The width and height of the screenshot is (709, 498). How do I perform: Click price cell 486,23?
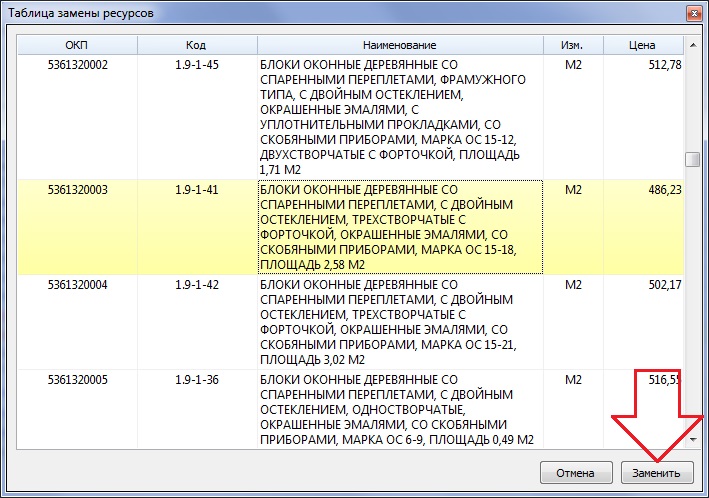643,227
